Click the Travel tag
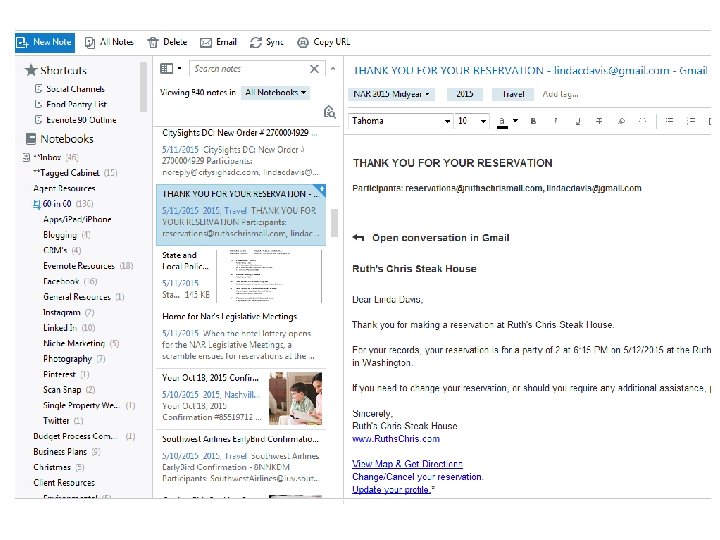 513,94
